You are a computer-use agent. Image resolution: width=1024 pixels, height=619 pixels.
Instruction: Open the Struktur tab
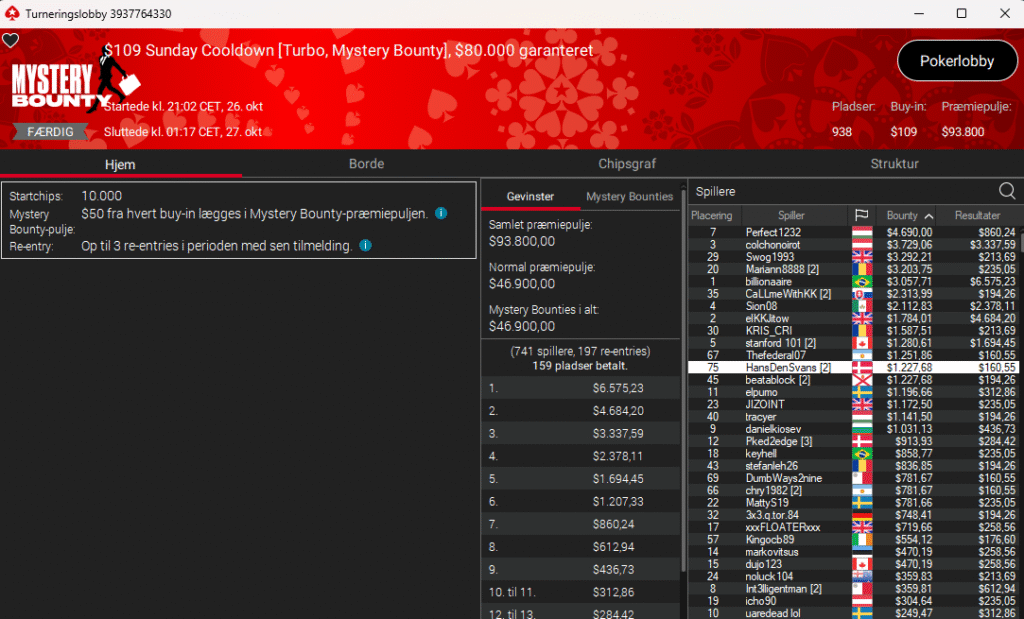[x=894, y=164]
